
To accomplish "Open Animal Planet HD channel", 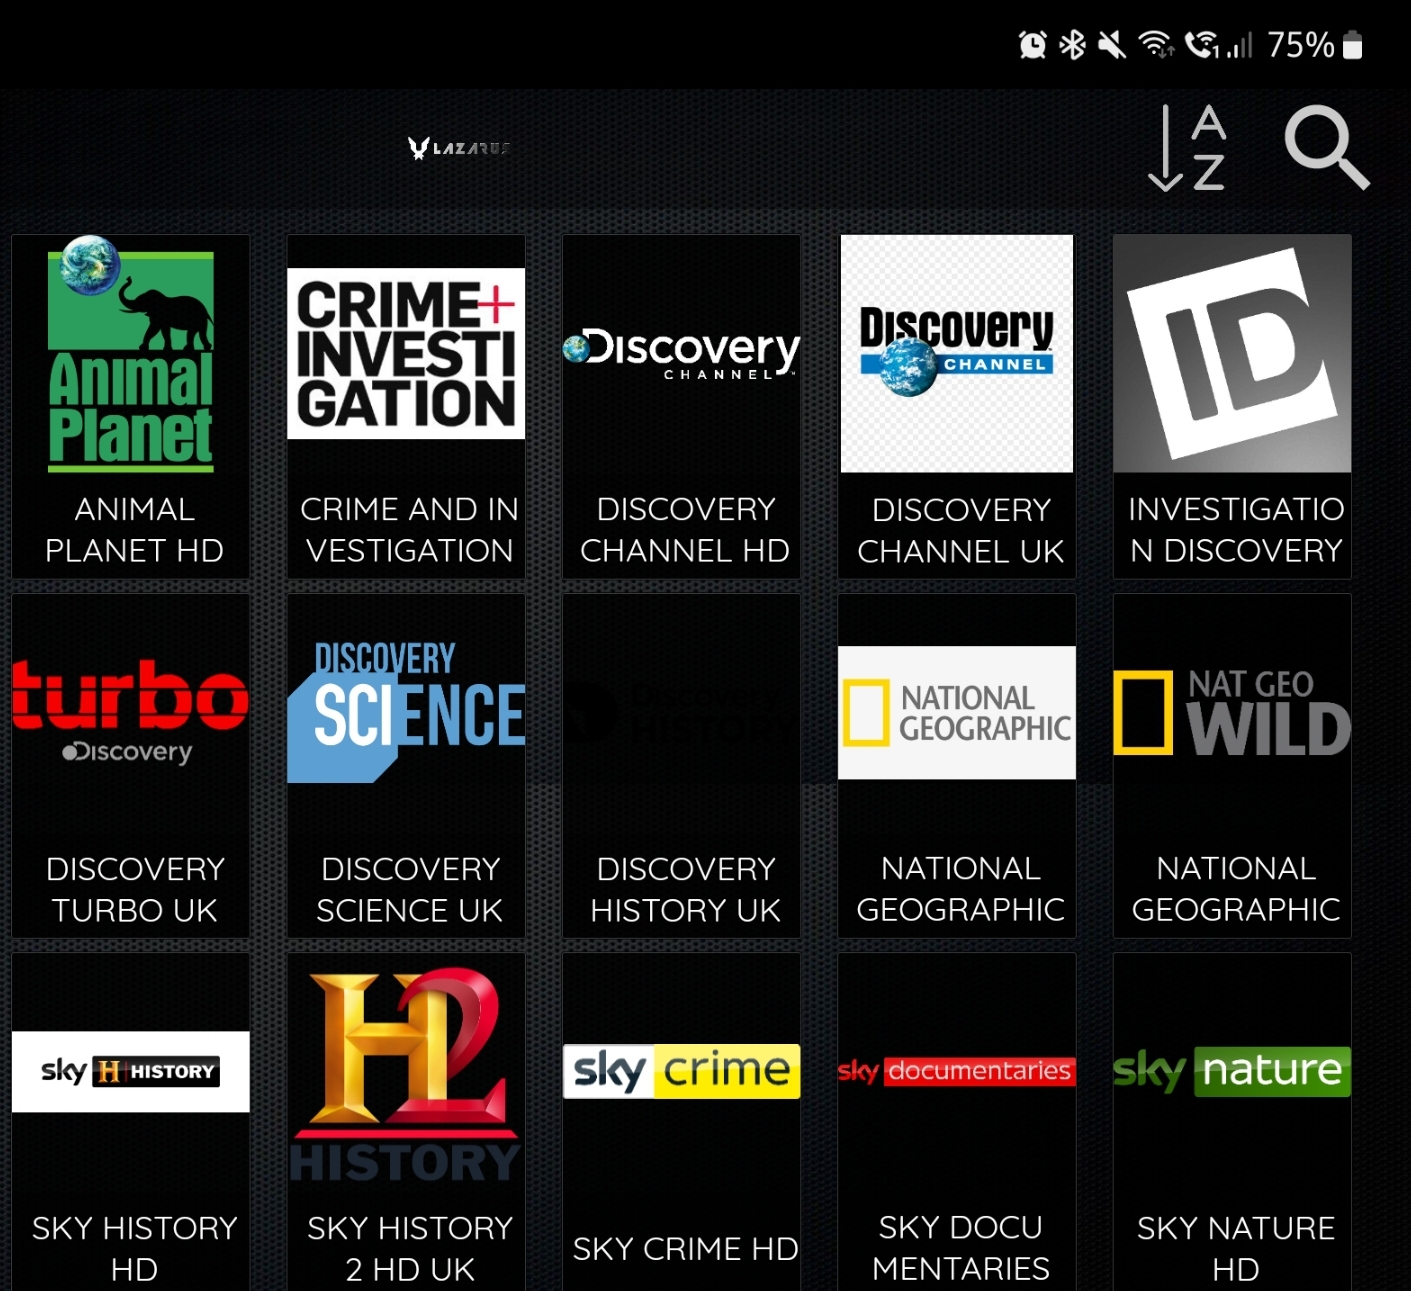I will 131,406.
